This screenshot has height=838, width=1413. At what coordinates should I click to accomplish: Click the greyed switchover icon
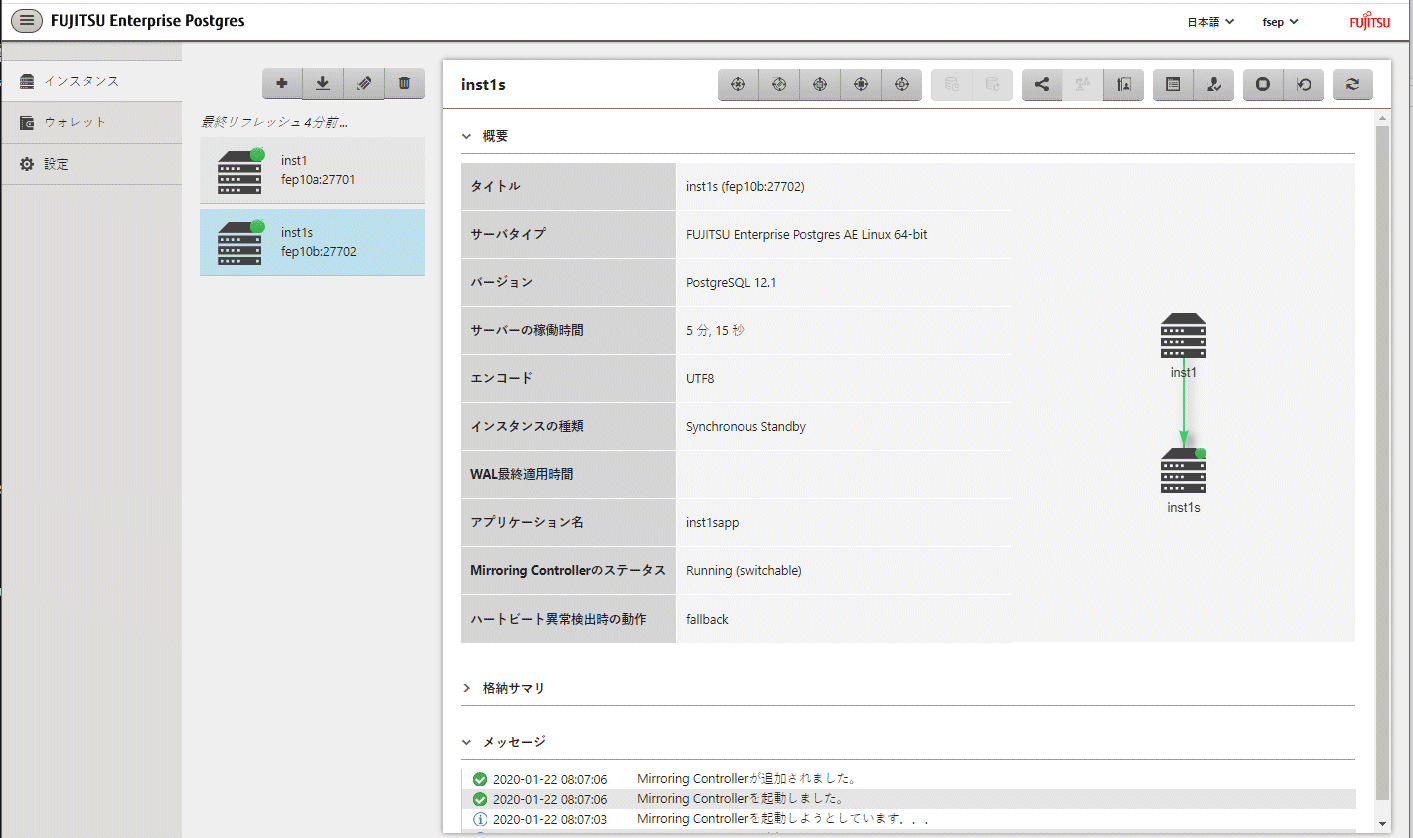(1083, 85)
